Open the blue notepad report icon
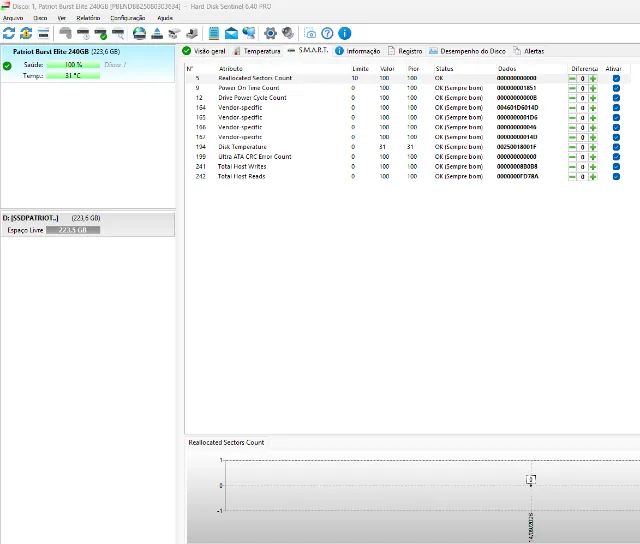The height and width of the screenshot is (544, 640). tap(214, 33)
